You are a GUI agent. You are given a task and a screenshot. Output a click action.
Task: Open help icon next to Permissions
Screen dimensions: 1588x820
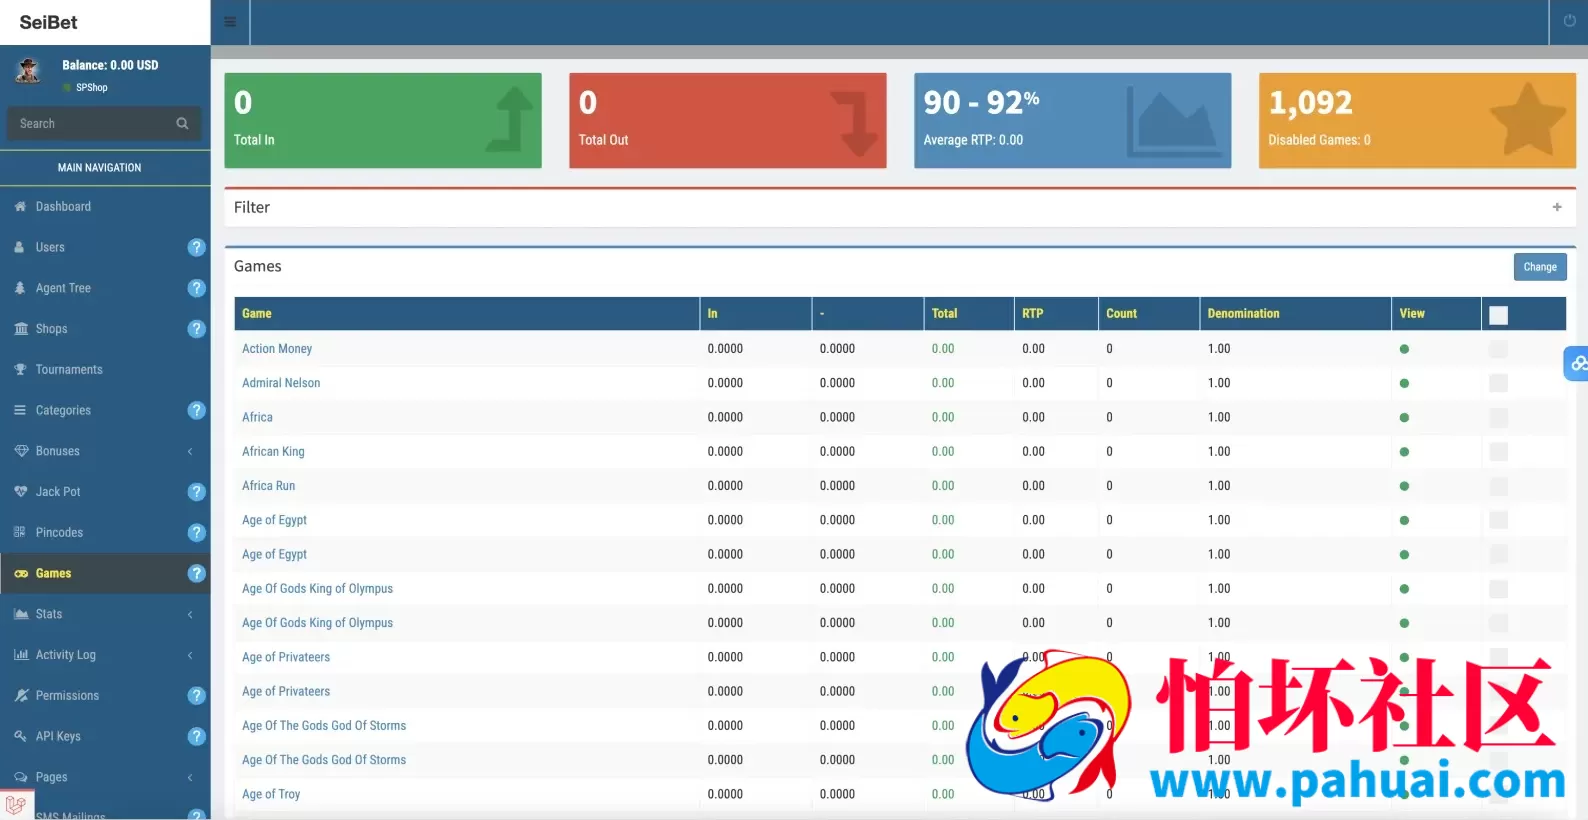point(197,696)
